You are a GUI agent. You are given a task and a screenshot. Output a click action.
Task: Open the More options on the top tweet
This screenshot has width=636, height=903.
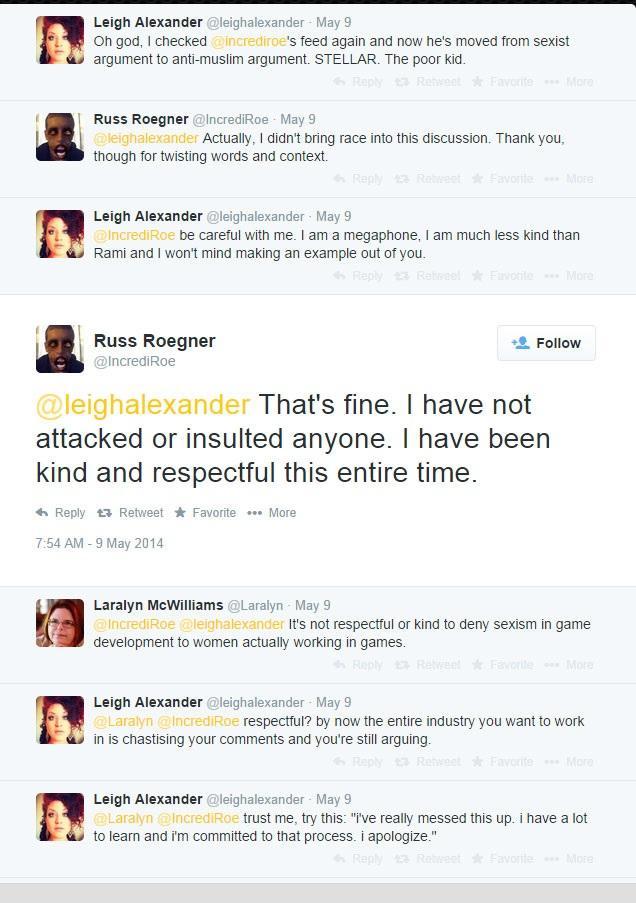(x=556, y=82)
